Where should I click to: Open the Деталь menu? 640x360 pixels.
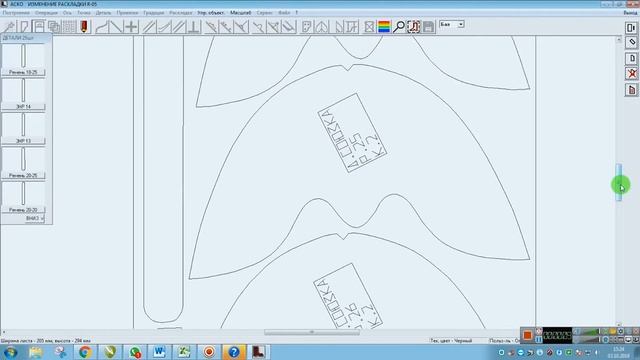pos(103,13)
